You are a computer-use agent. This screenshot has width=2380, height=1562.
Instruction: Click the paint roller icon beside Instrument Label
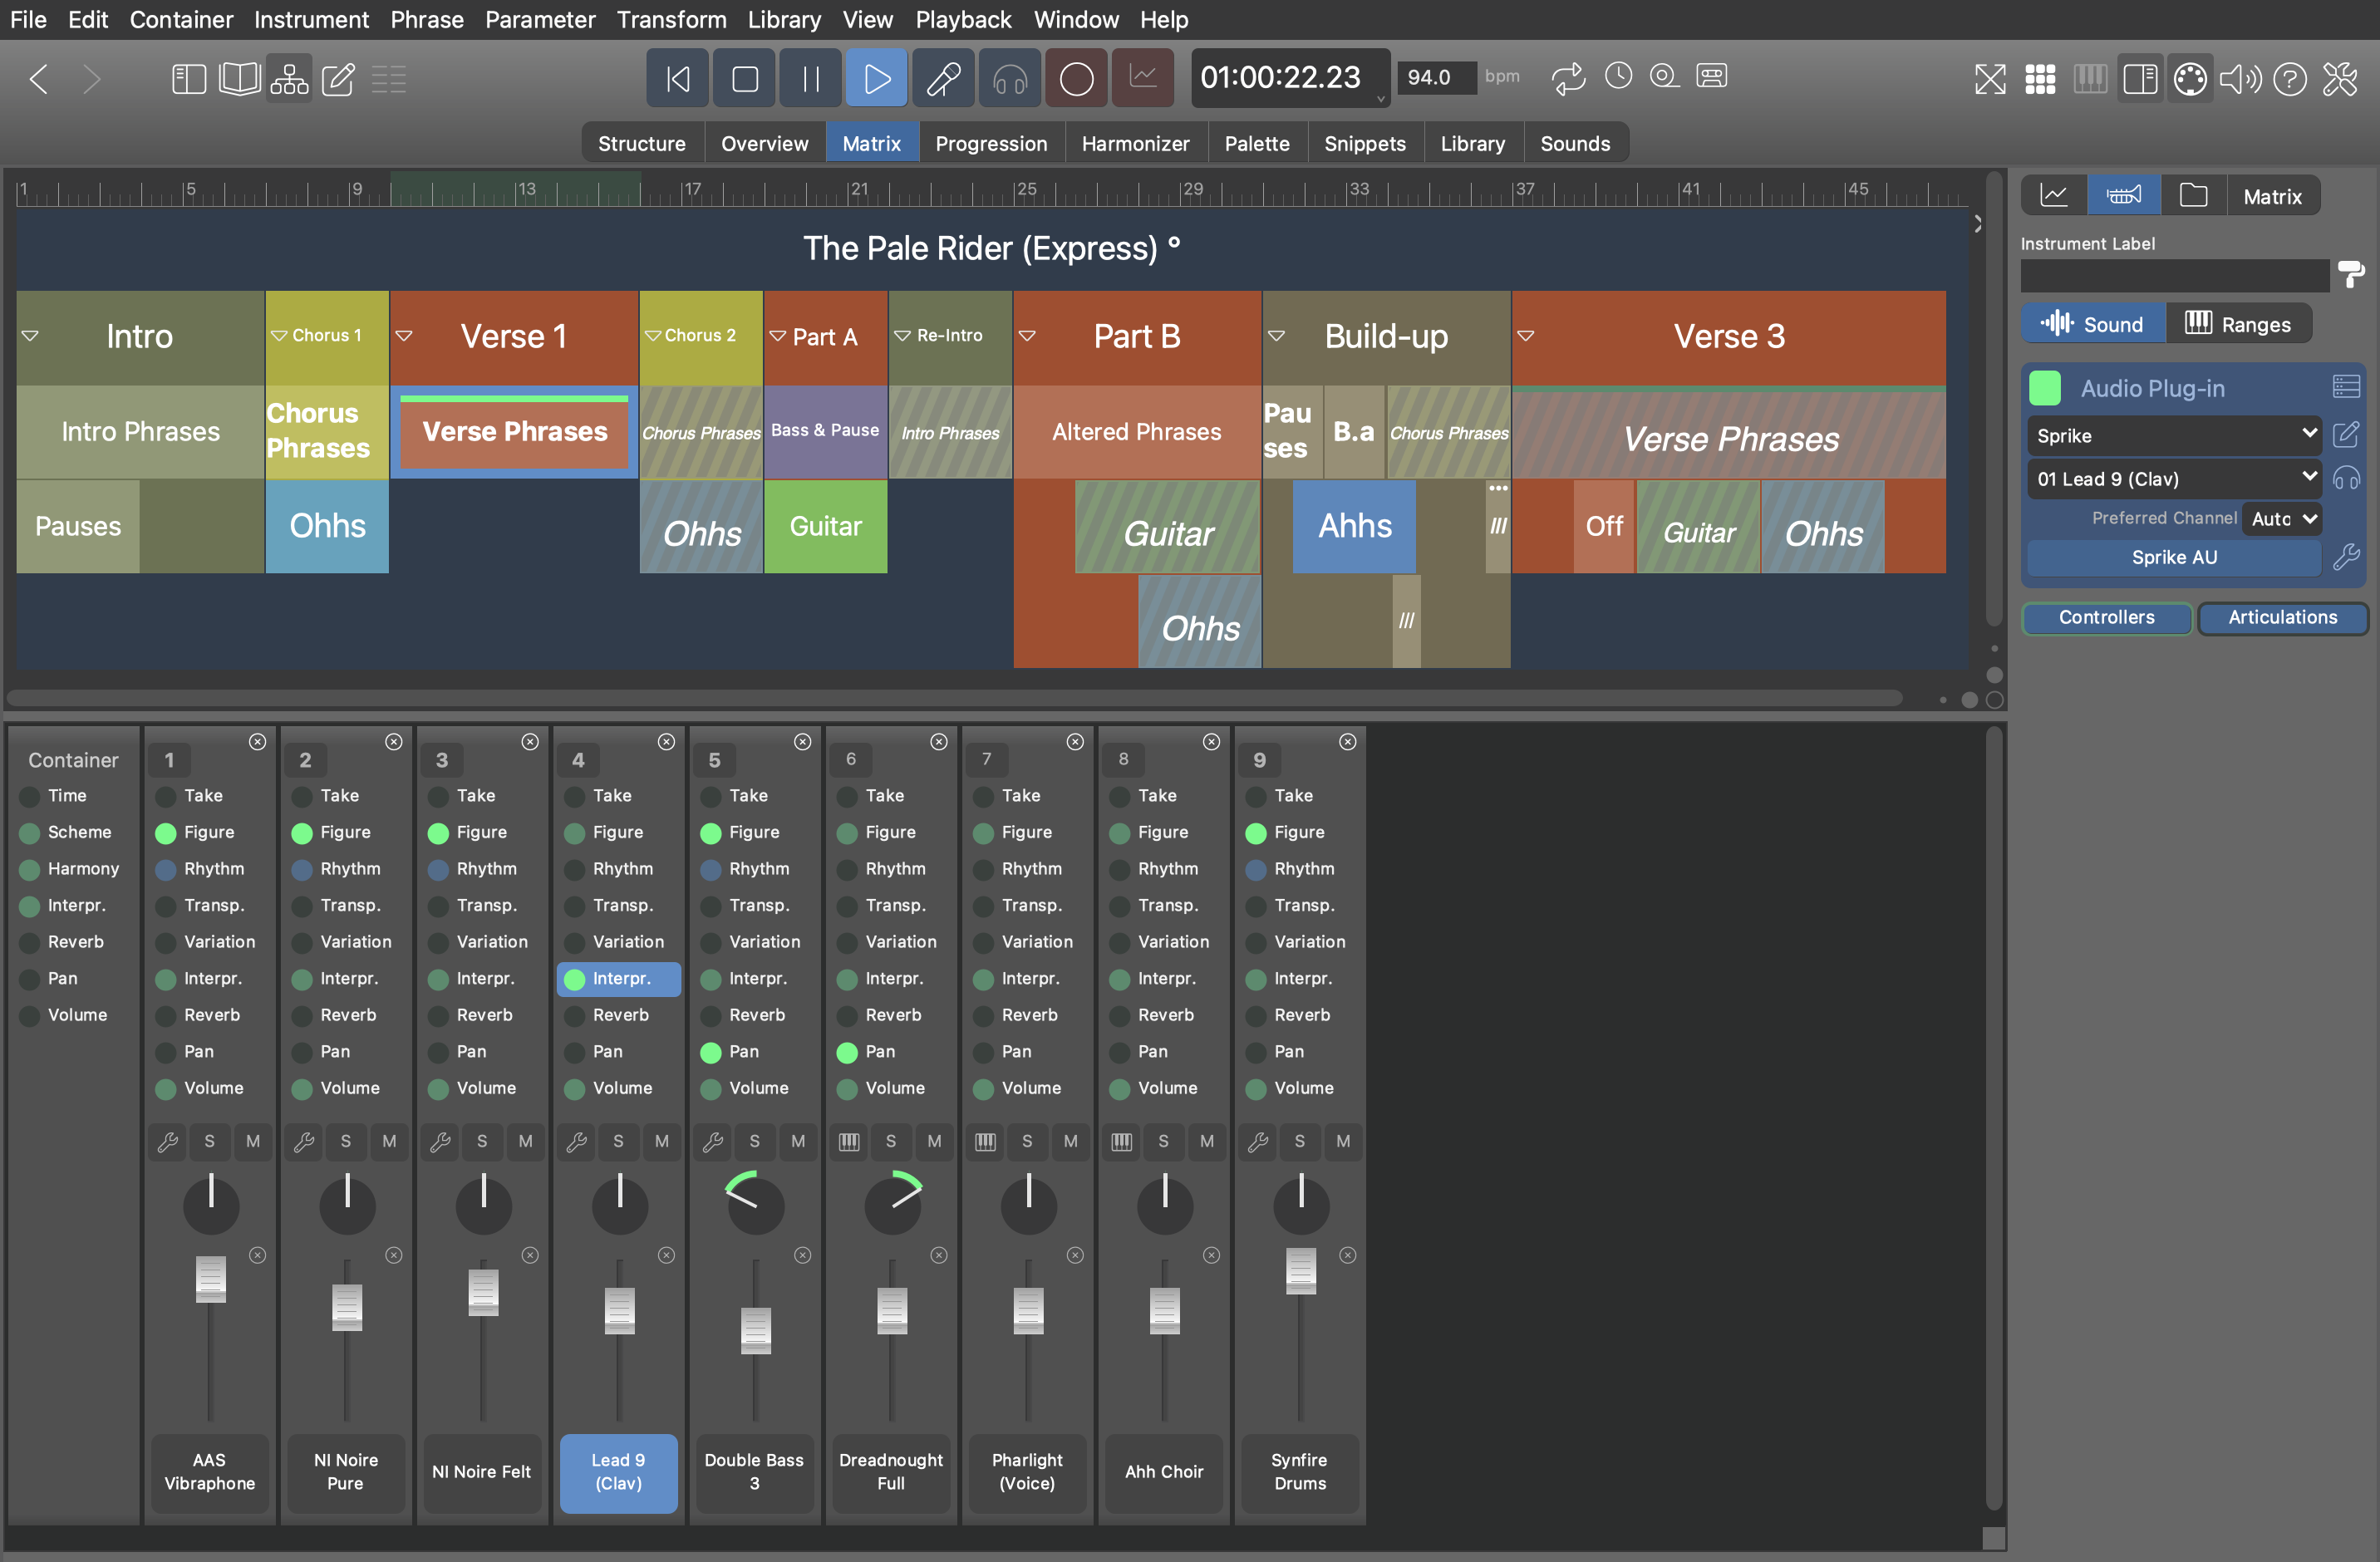click(2350, 273)
